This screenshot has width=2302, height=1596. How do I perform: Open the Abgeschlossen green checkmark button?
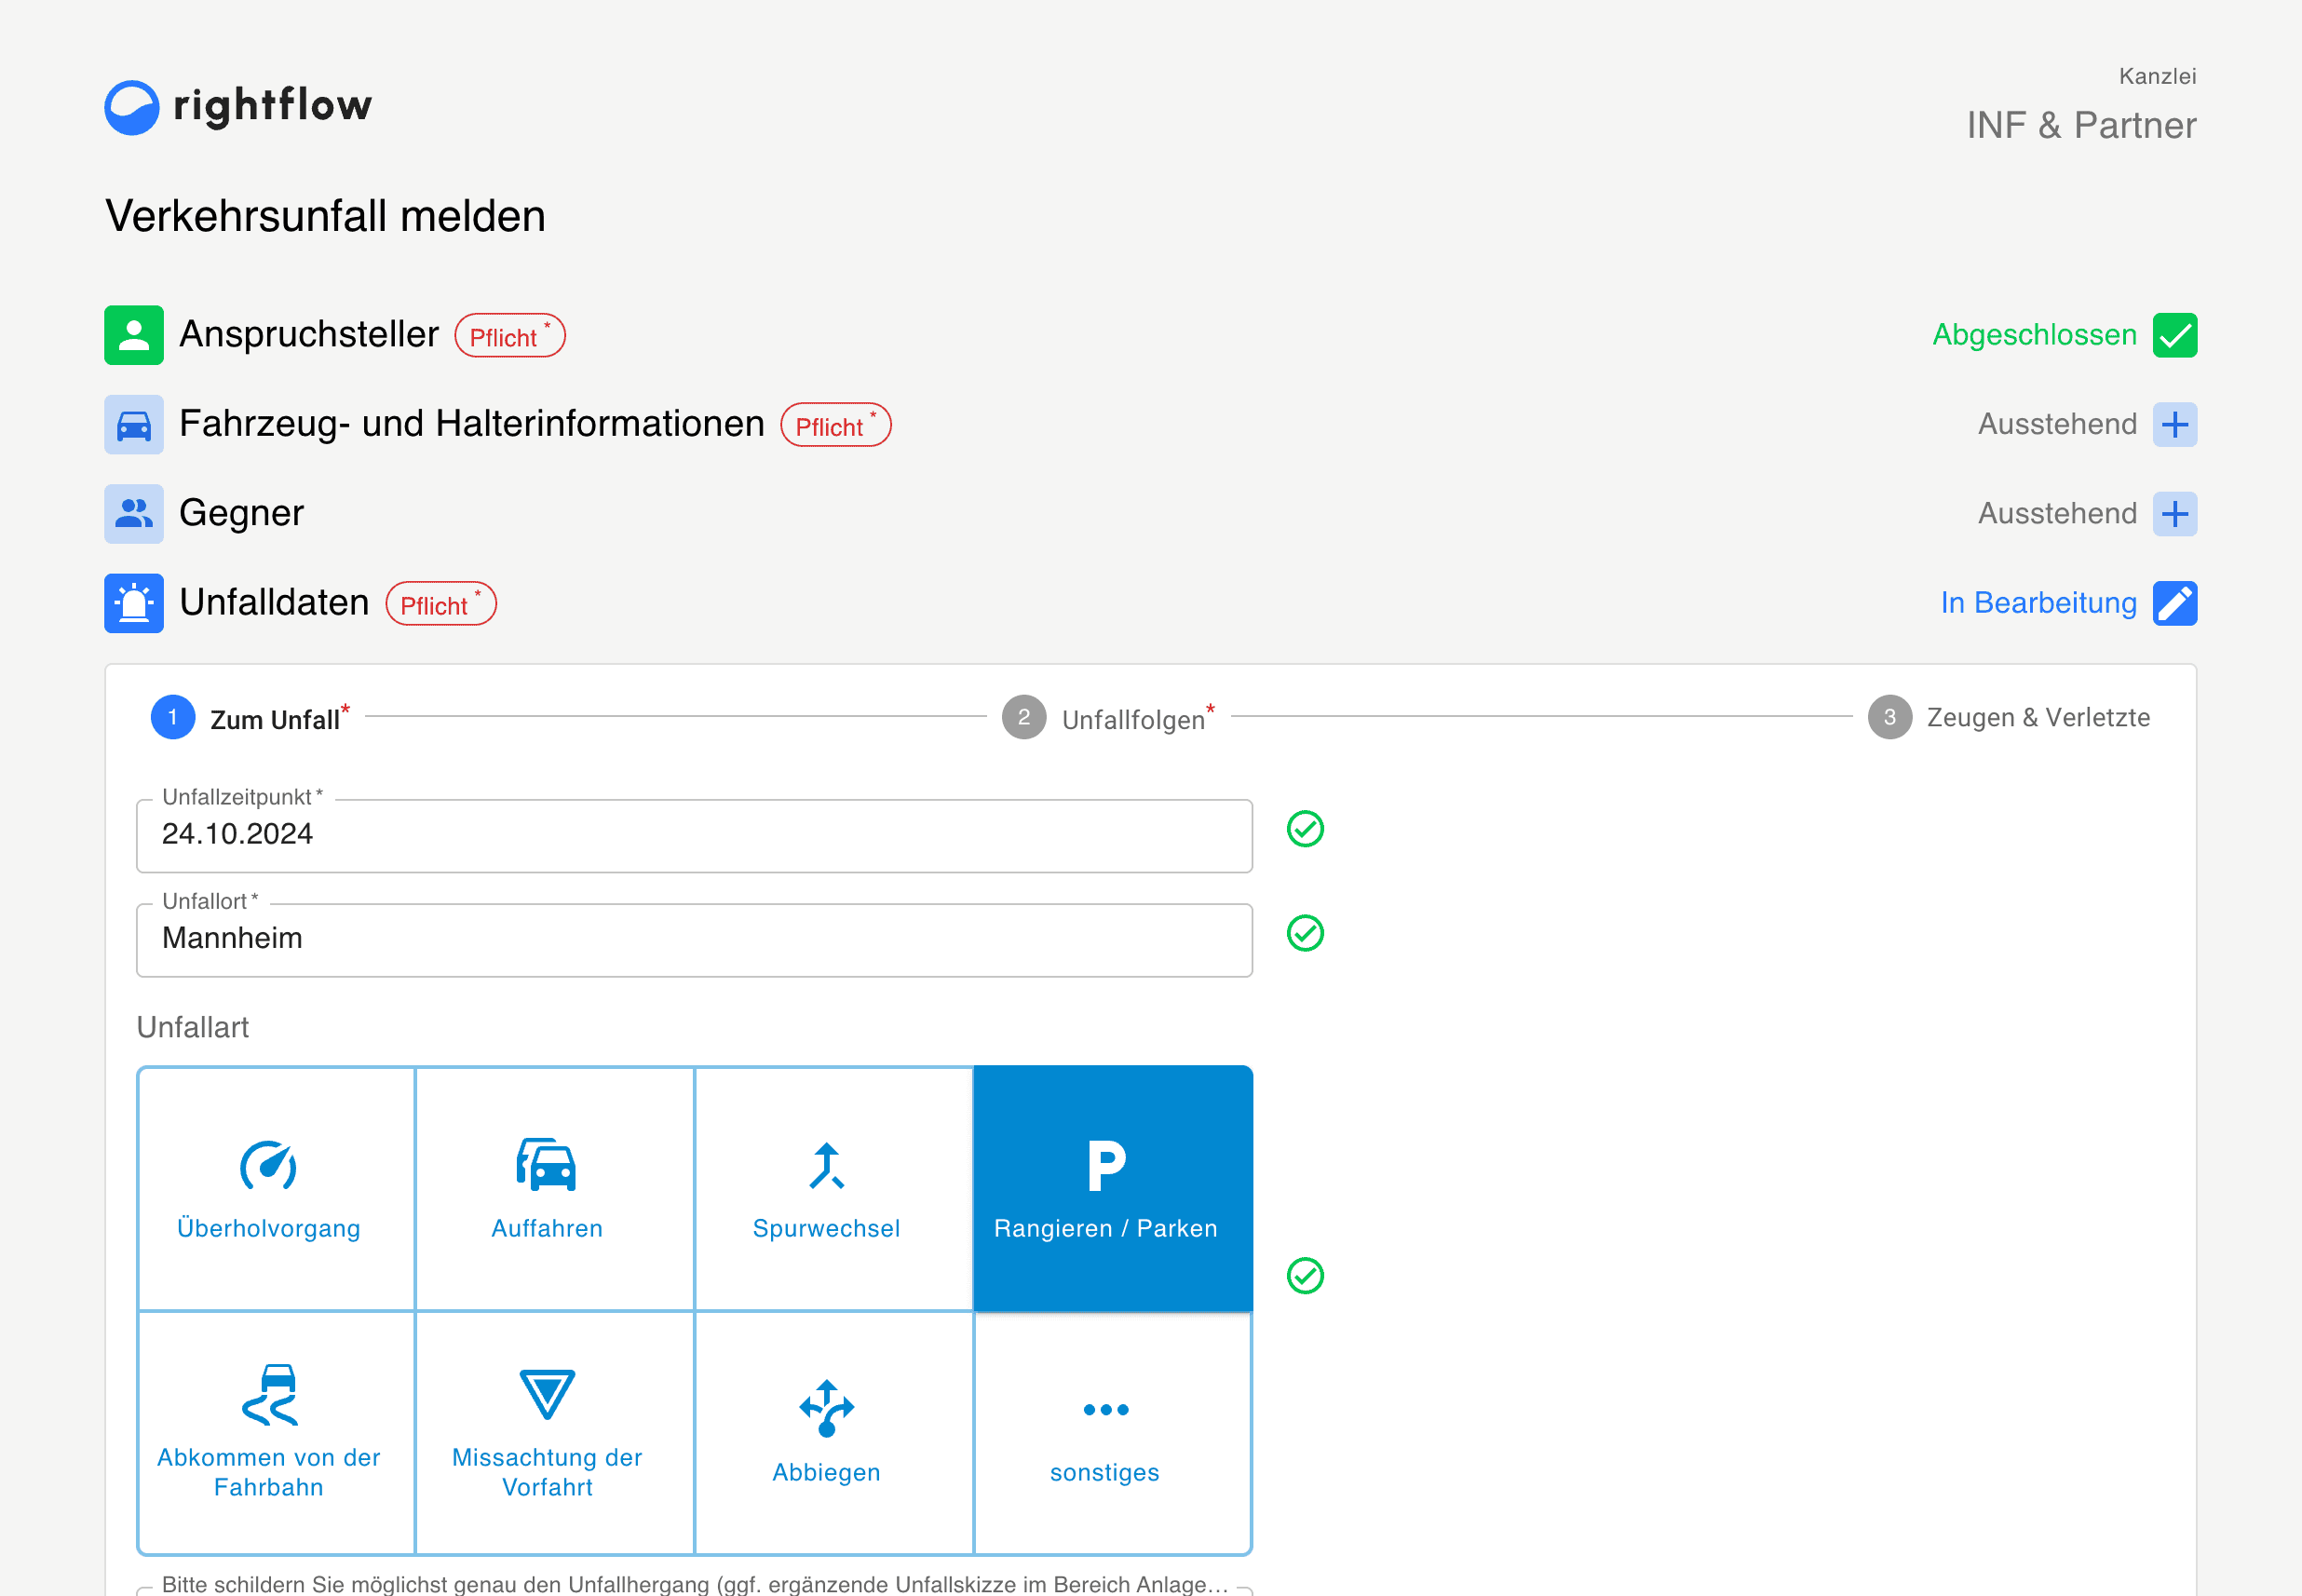pos(2174,335)
